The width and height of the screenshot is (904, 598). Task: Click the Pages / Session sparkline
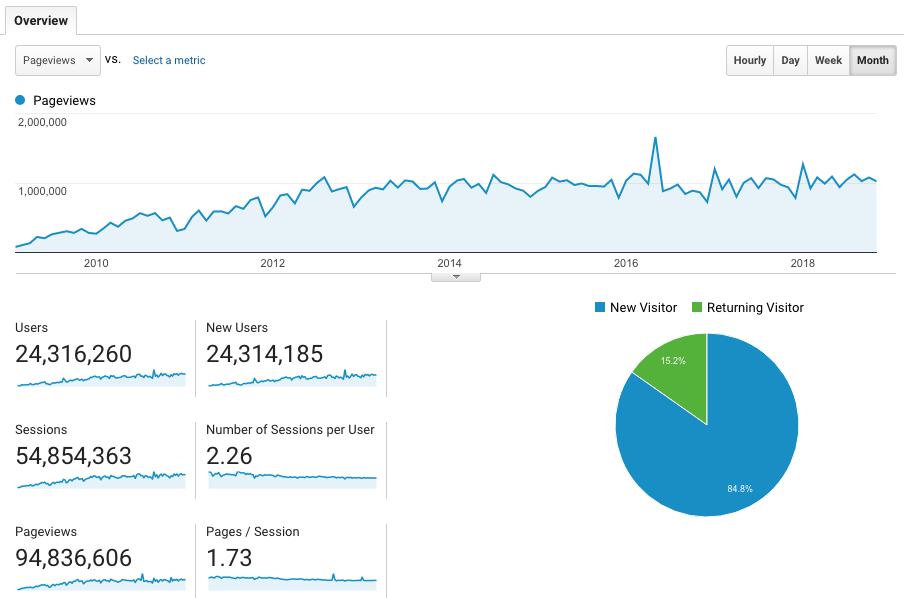pos(291,579)
